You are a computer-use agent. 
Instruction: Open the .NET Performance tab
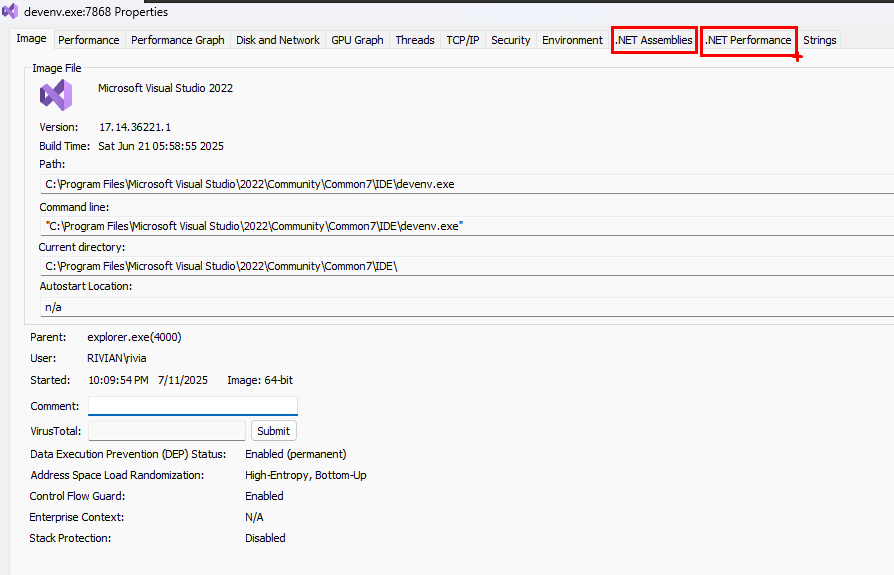click(x=748, y=40)
